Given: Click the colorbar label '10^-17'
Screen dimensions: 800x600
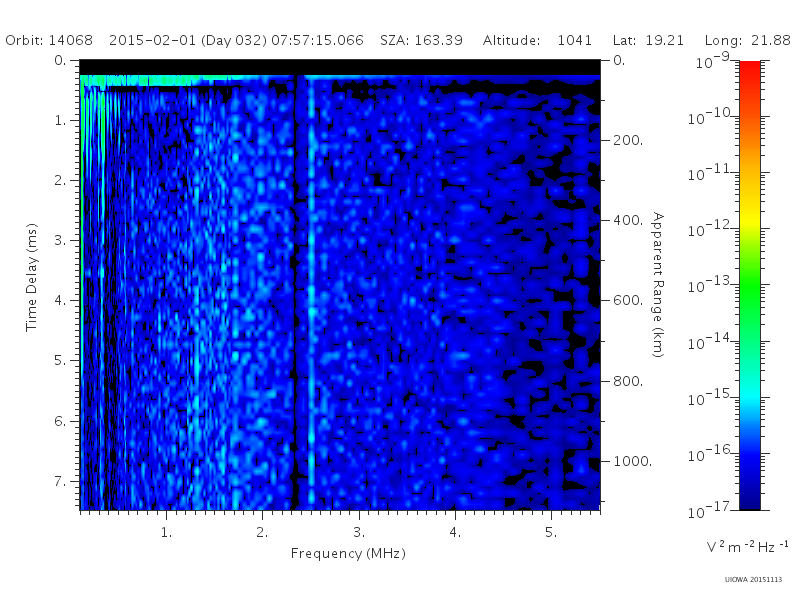Looking at the screenshot, I should point(709,509).
